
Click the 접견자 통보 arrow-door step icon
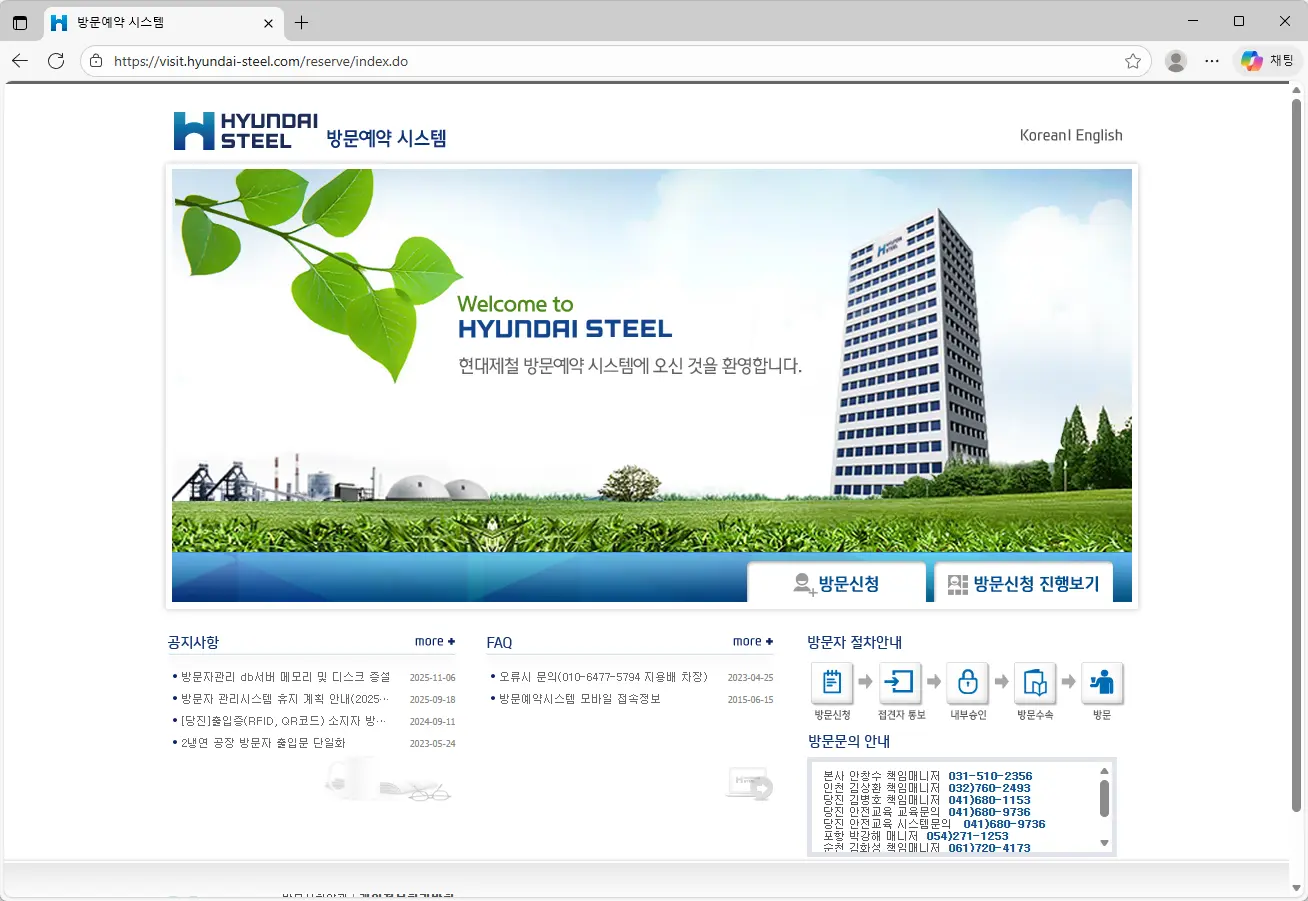(x=900, y=682)
